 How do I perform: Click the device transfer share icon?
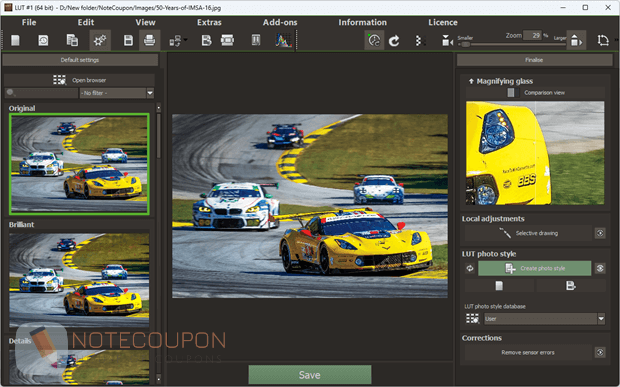click(x=175, y=41)
